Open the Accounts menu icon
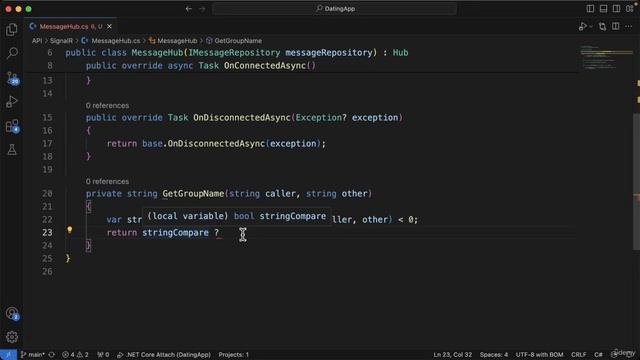This screenshot has width=640, height=360. (x=12, y=313)
